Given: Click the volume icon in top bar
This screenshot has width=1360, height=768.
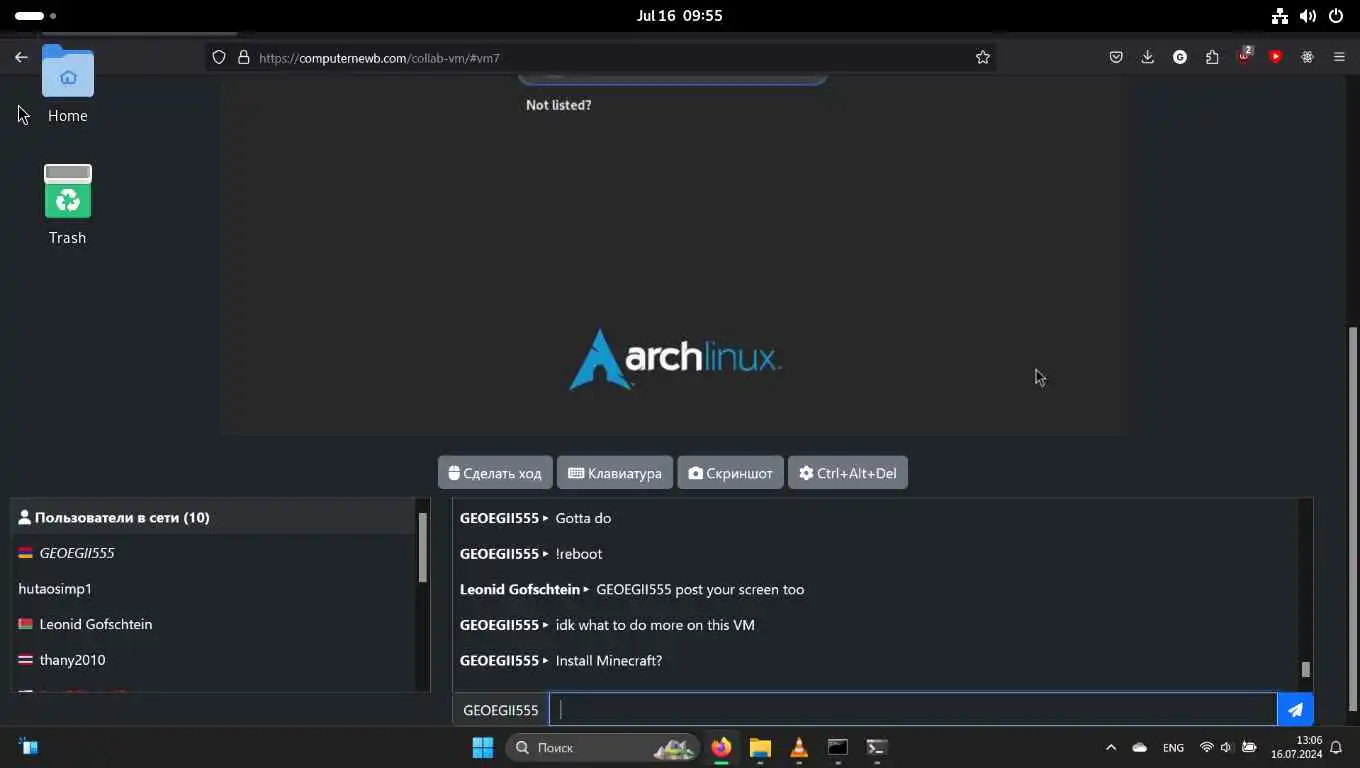Looking at the screenshot, I should (x=1308, y=16).
